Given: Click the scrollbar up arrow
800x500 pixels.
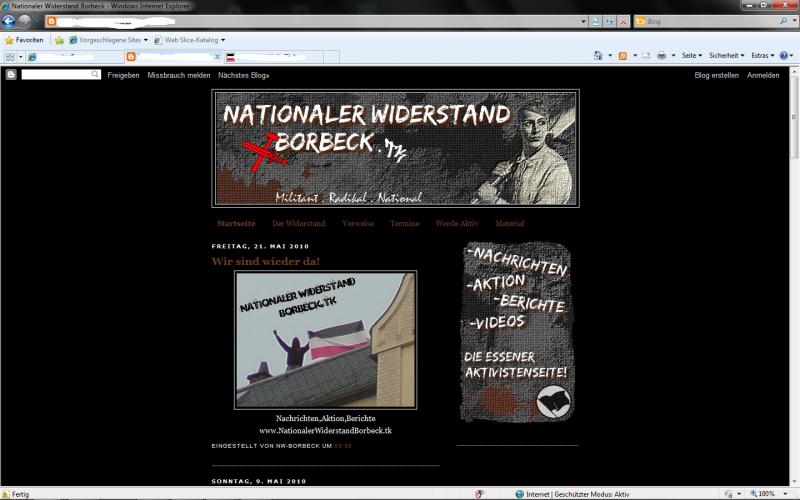Looking at the screenshot, I should tap(794, 72).
